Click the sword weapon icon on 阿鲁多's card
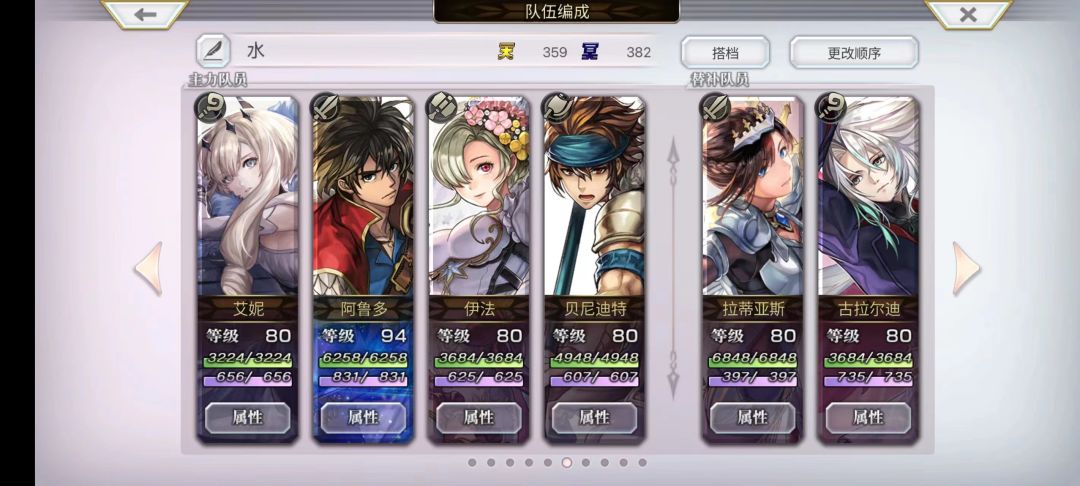The image size is (1080, 486). coord(324,107)
